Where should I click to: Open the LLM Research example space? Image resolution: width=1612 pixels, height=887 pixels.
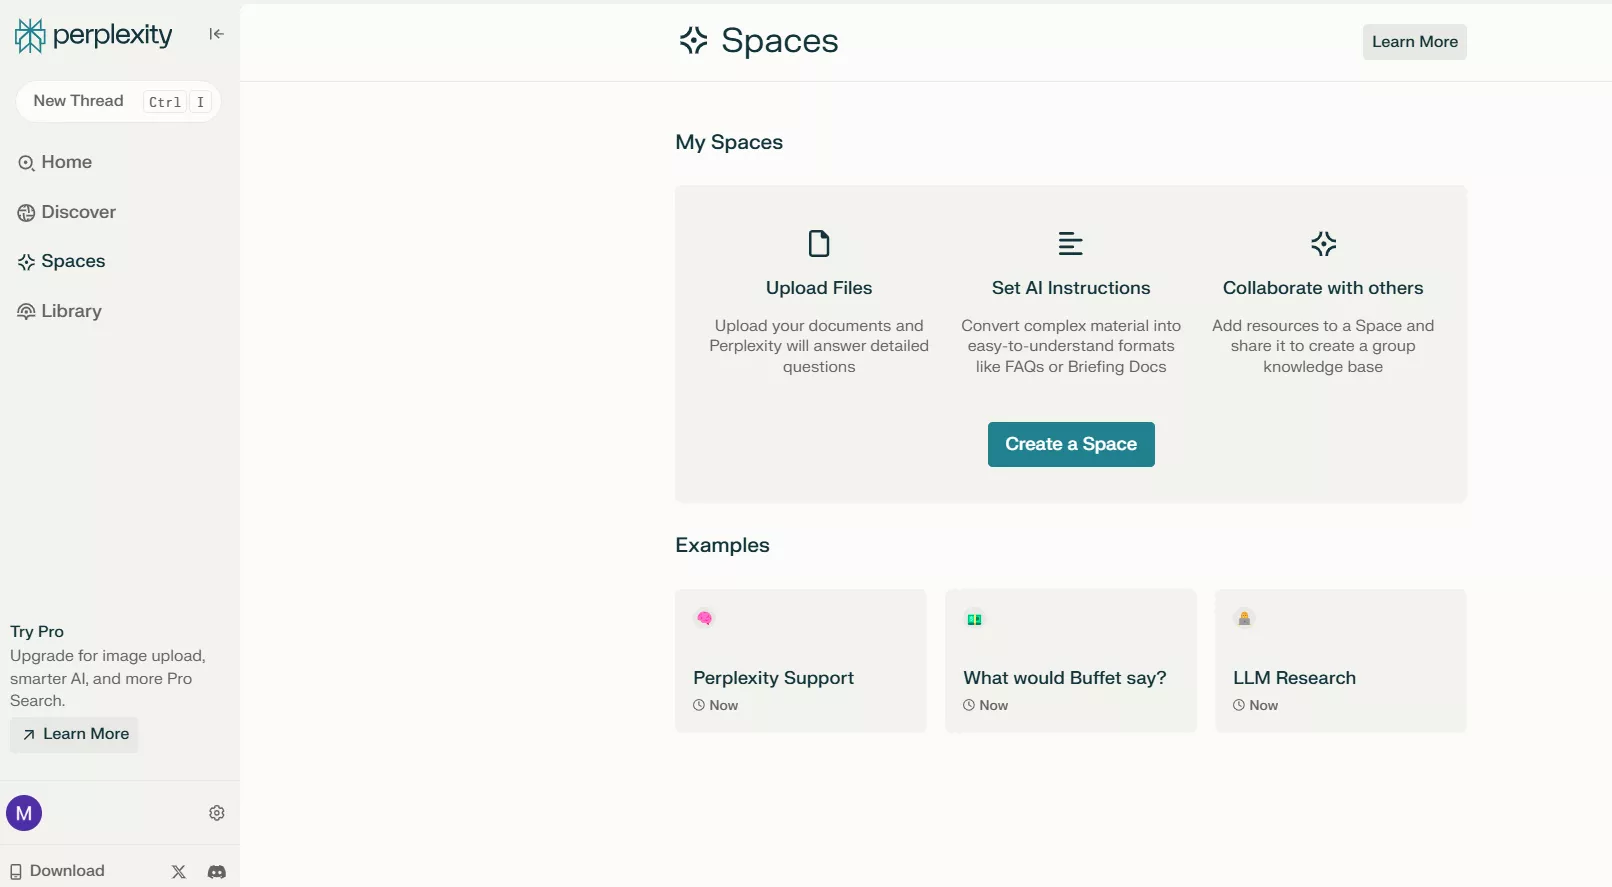click(x=1340, y=661)
